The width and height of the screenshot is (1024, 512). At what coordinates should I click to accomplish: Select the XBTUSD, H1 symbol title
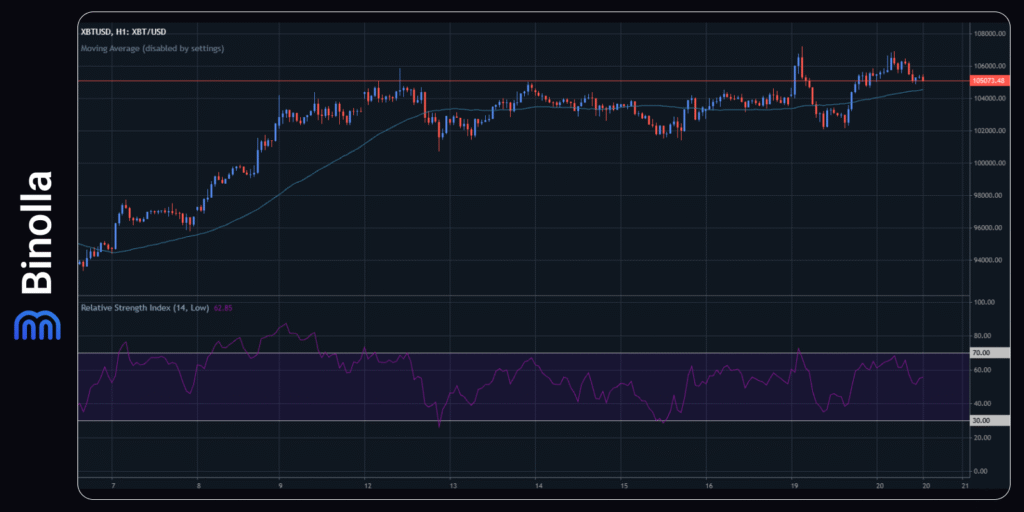[x=126, y=32]
